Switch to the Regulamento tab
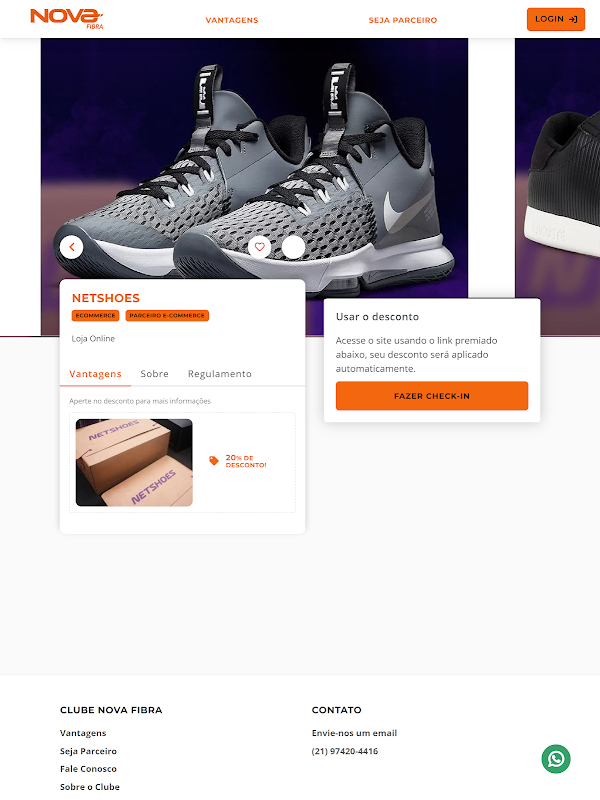The height and width of the screenshot is (800, 600). click(219, 374)
